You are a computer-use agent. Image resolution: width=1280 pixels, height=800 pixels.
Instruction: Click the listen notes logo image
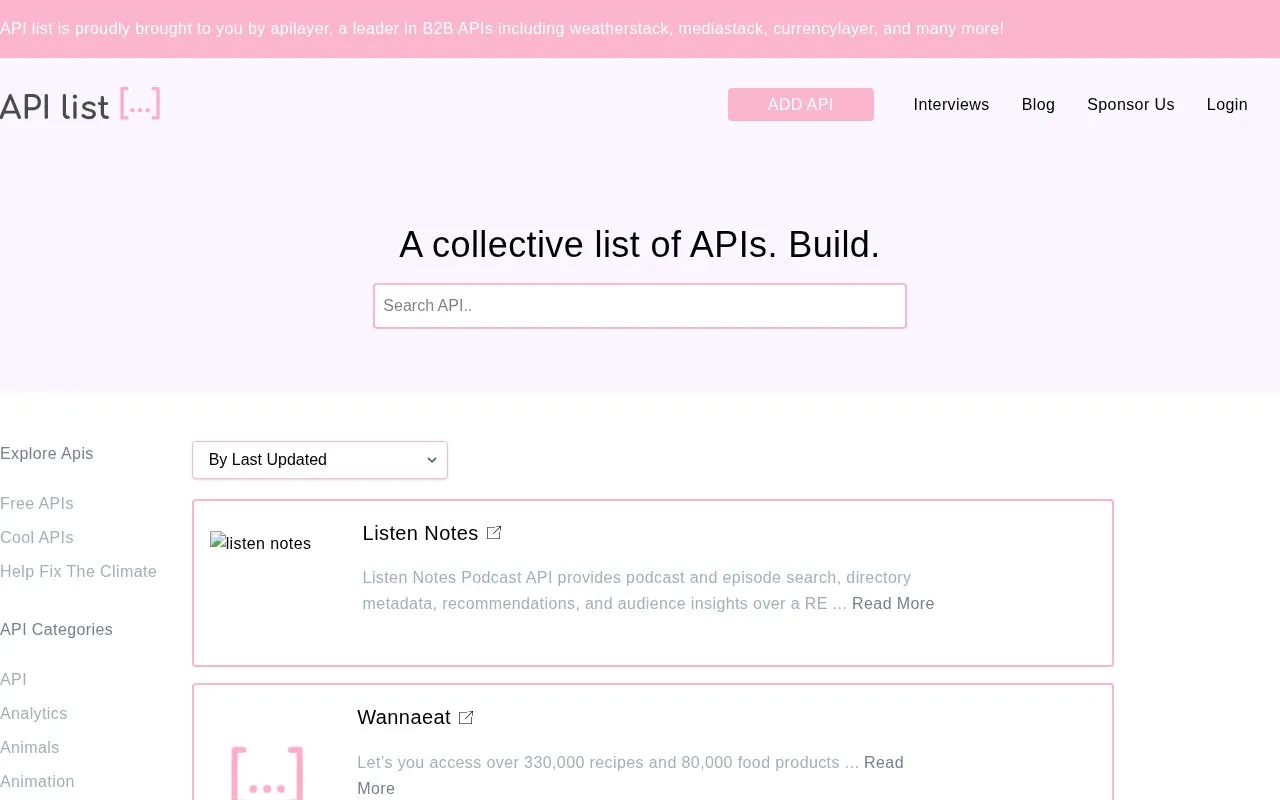coord(261,543)
